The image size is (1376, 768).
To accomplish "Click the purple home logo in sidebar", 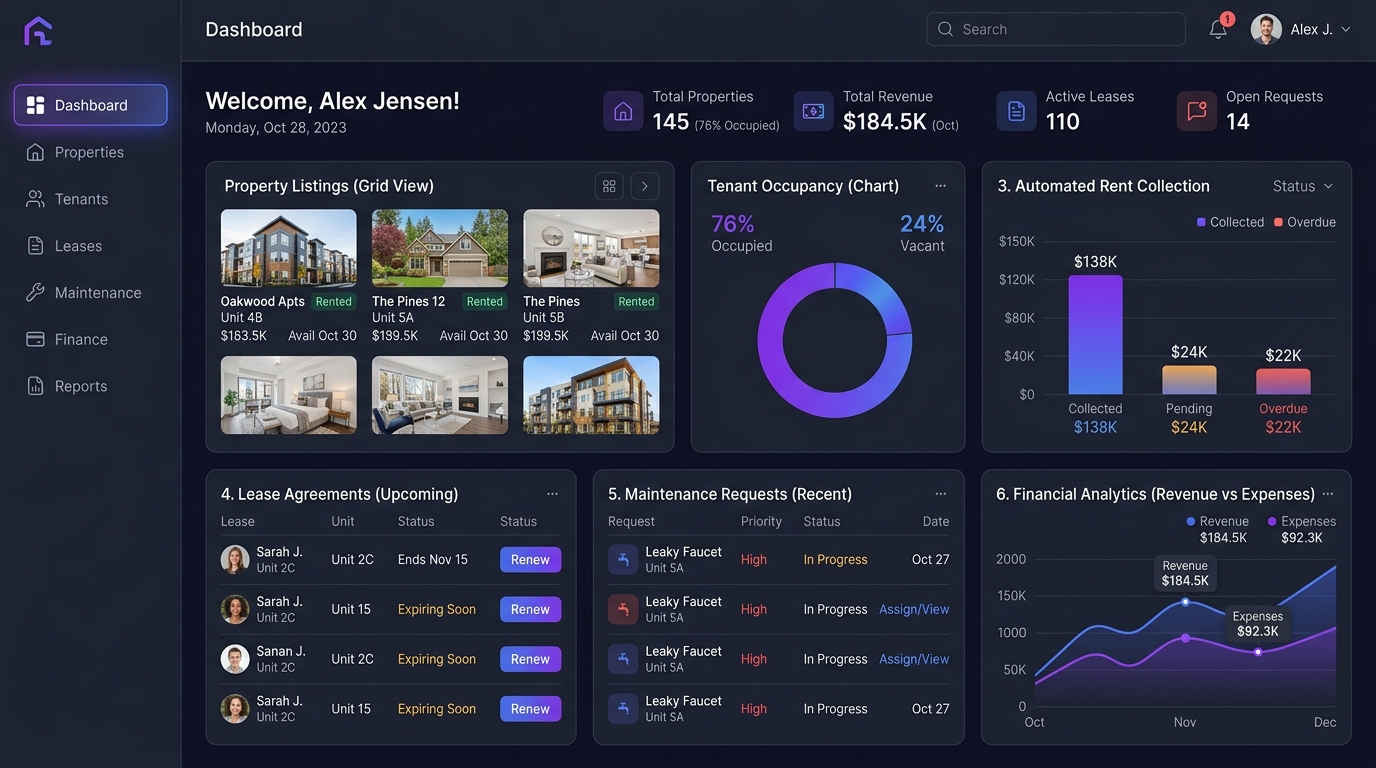I will (38, 31).
